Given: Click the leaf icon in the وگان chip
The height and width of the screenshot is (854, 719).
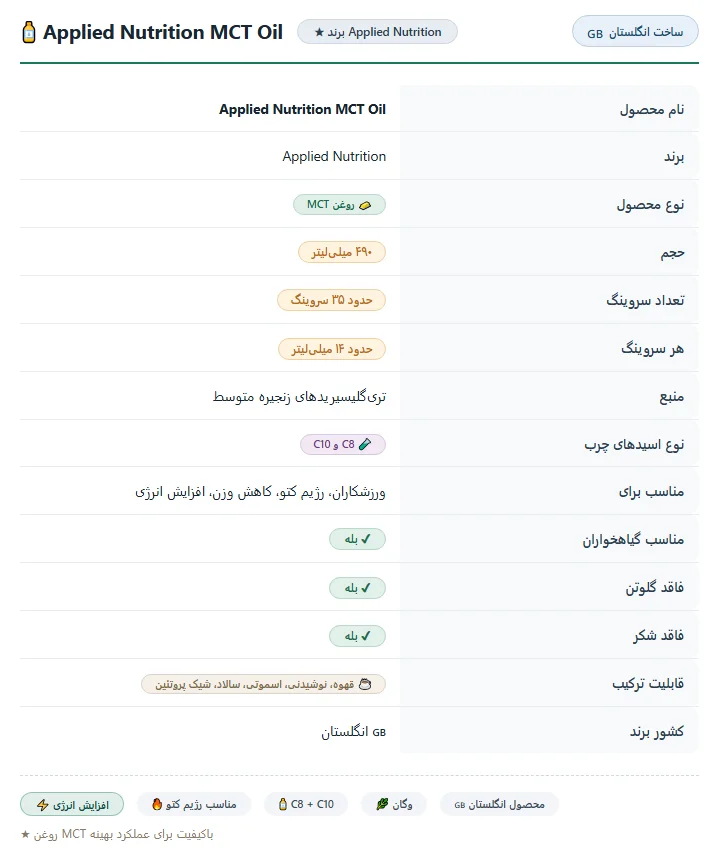Looking at the screenshot, I should coord(382,804).
